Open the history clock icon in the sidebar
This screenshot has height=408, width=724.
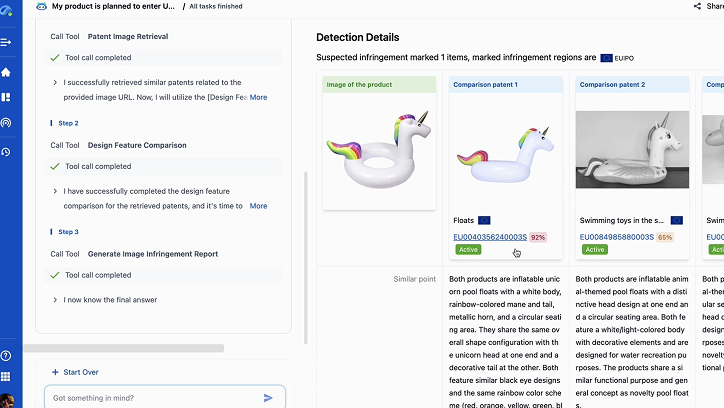pyautogui.click(x=6, y=152)
